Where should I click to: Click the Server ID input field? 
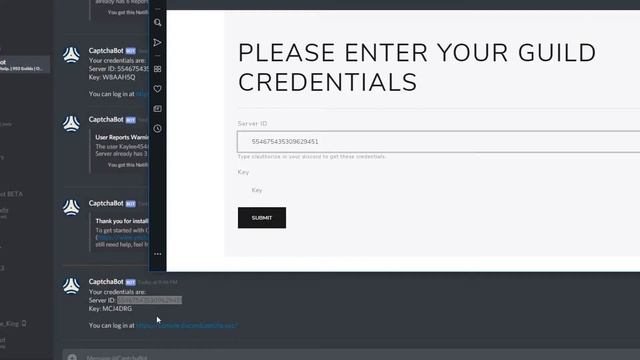pyautogui.click(x=438, y=142)
